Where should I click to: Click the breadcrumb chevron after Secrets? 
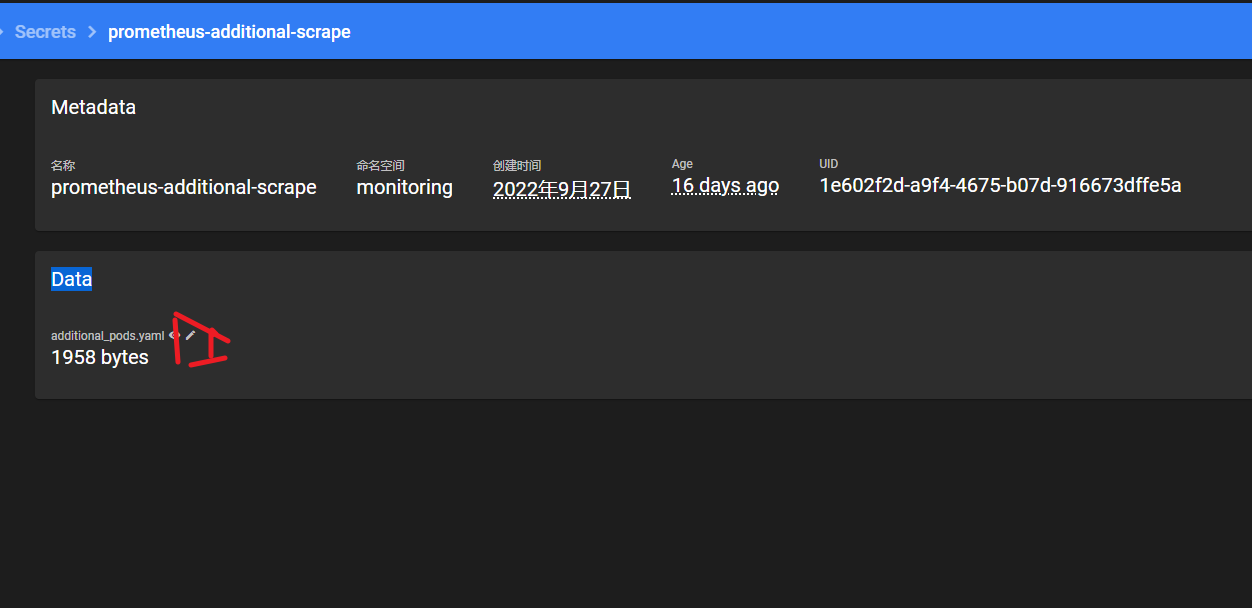click(x=92, y=32)
